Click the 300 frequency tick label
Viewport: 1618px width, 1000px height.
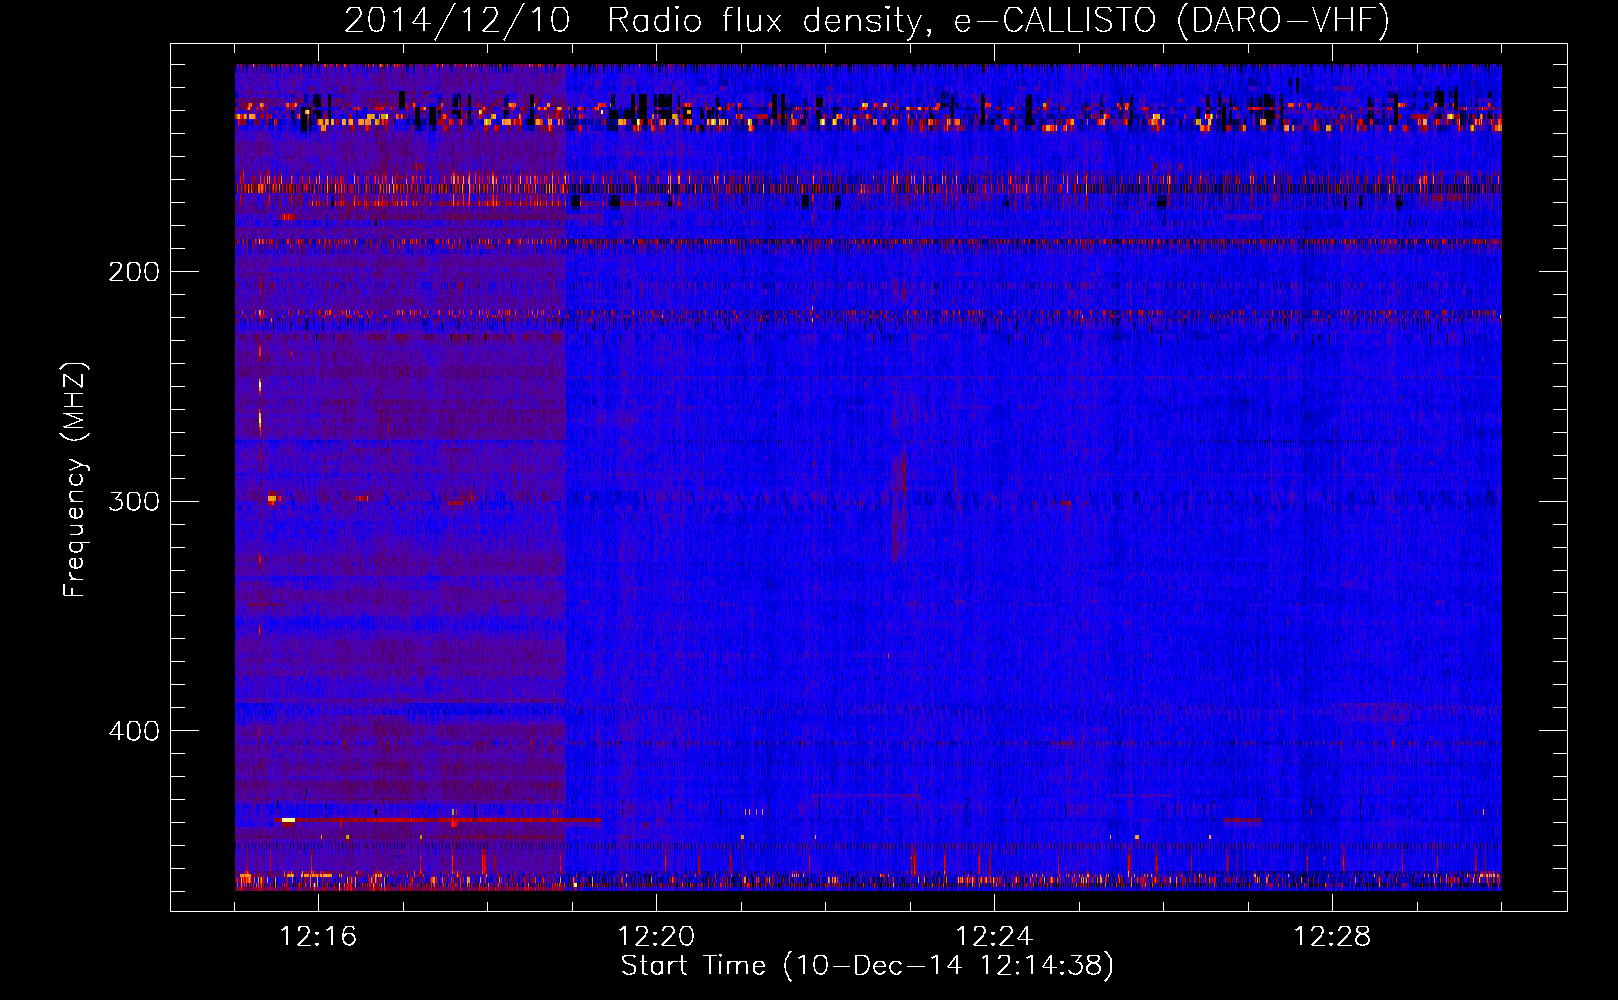tap(134, 501)
